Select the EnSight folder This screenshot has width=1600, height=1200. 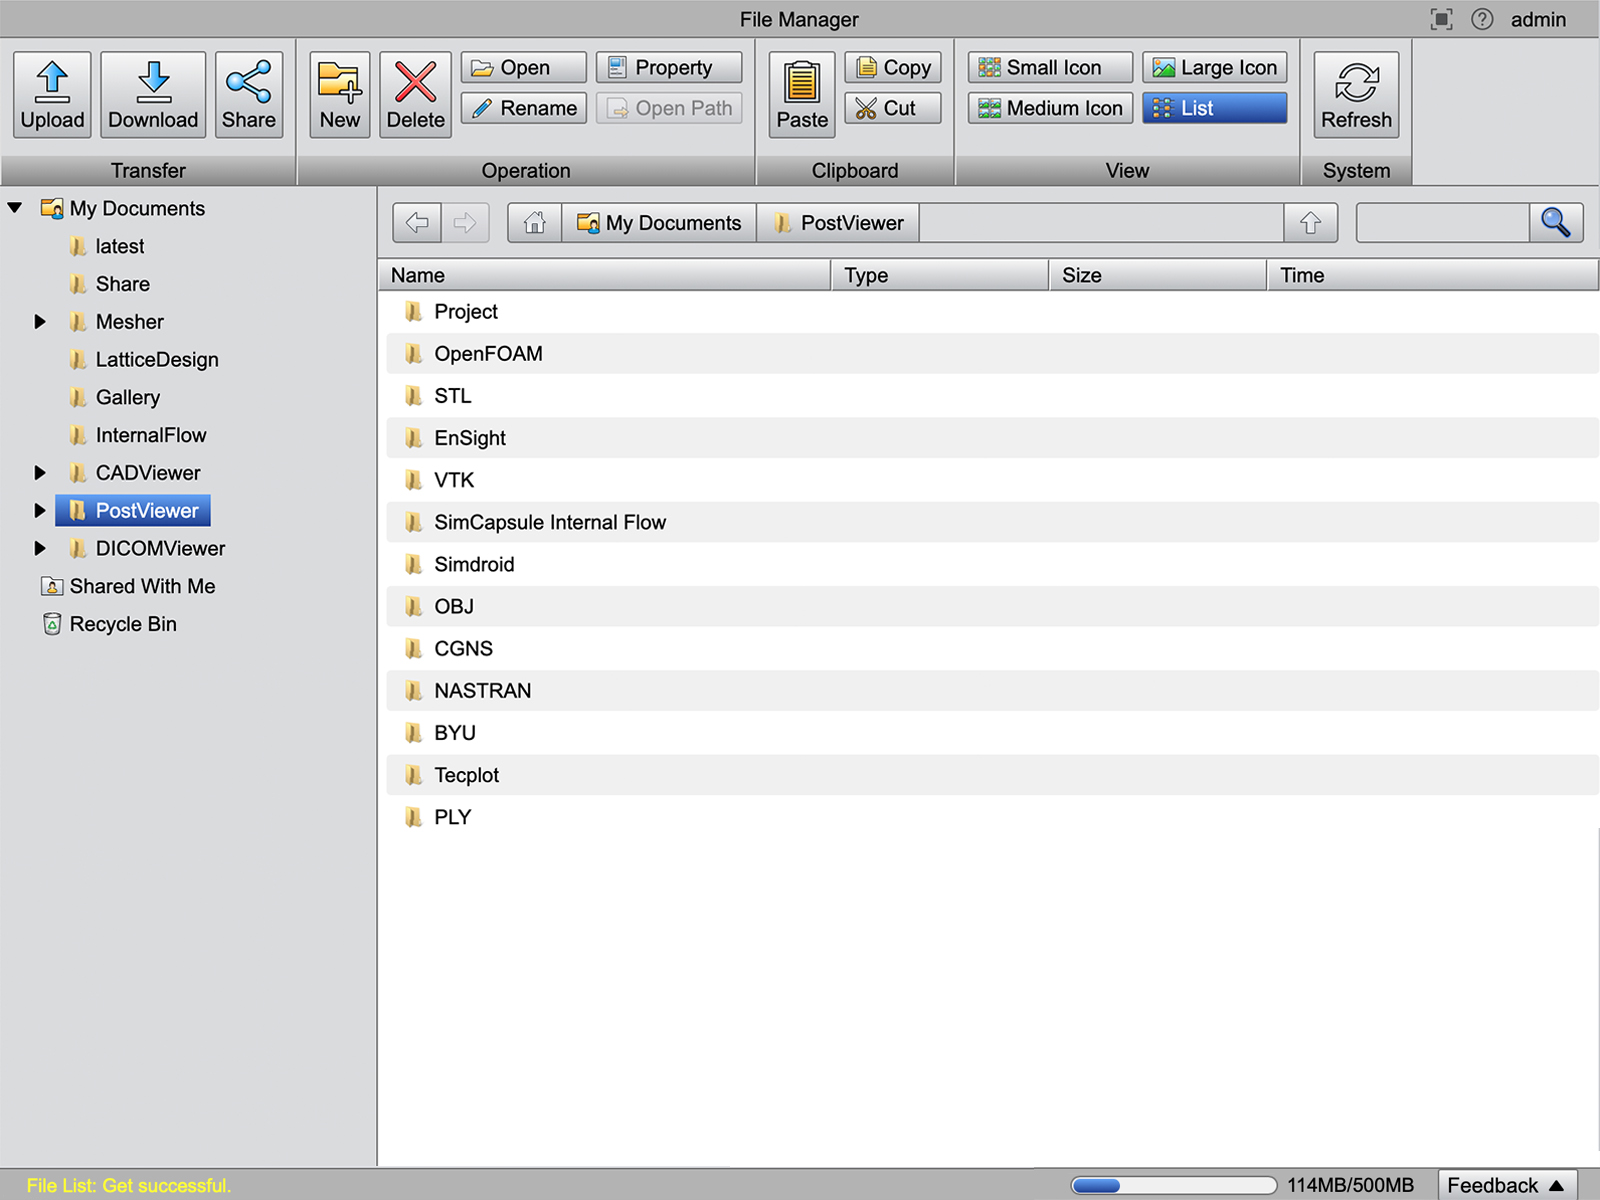pos(992,438)
